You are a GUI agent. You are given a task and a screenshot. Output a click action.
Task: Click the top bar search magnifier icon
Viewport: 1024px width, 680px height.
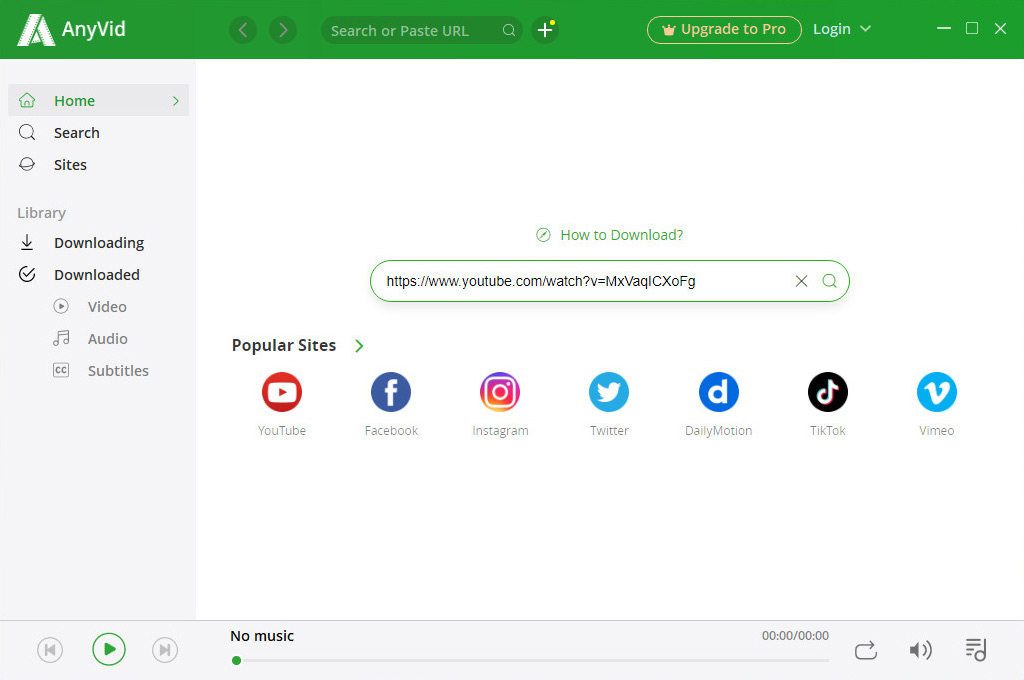tap(509, 30)
